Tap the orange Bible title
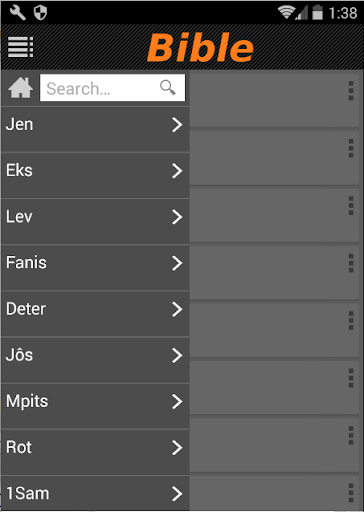 click(200, 48)
